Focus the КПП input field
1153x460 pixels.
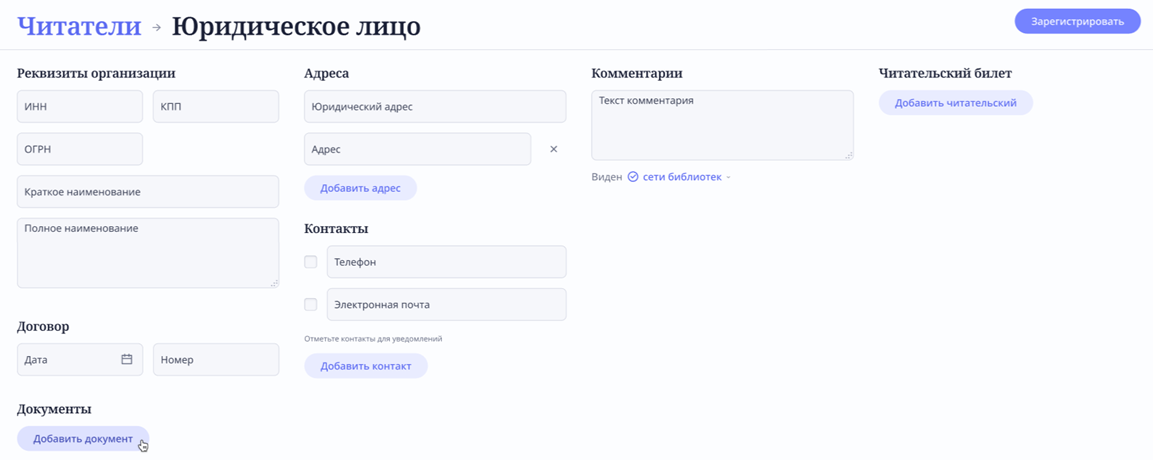coord(216,107)
